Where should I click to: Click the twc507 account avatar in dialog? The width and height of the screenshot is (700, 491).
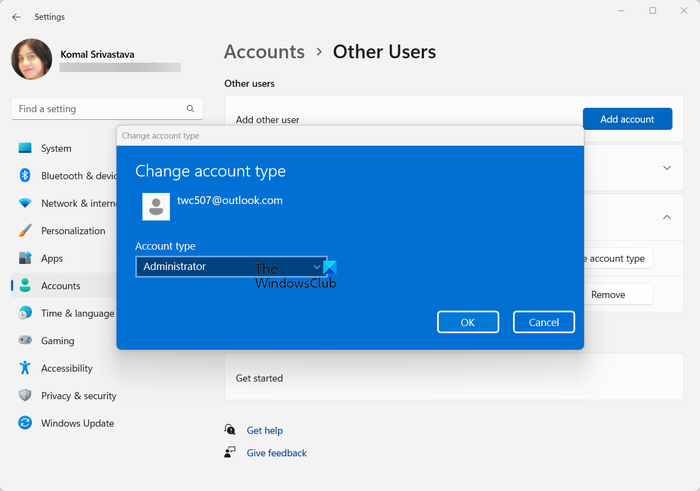[x=156, y=207]
